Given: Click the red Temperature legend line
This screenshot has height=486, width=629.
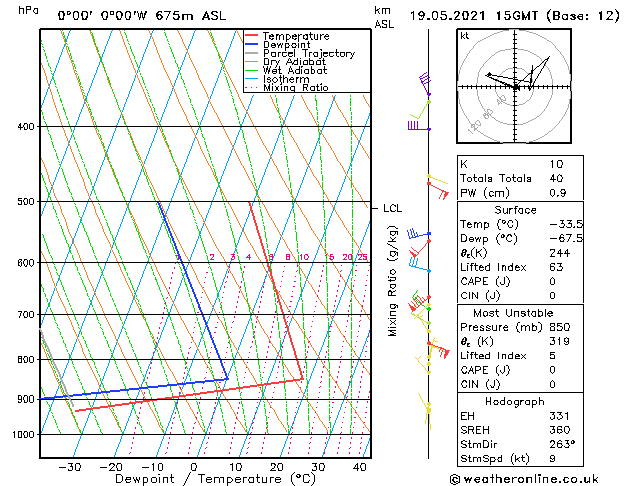Looking at the screenshot, I should click(252, 36).
